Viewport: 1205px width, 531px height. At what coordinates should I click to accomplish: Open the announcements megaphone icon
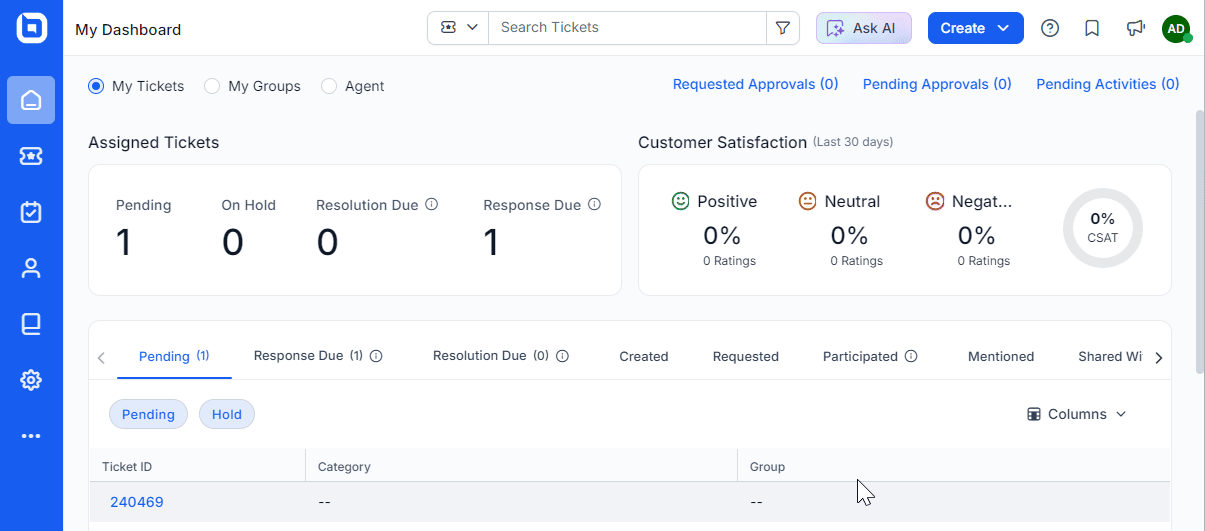1135,28
